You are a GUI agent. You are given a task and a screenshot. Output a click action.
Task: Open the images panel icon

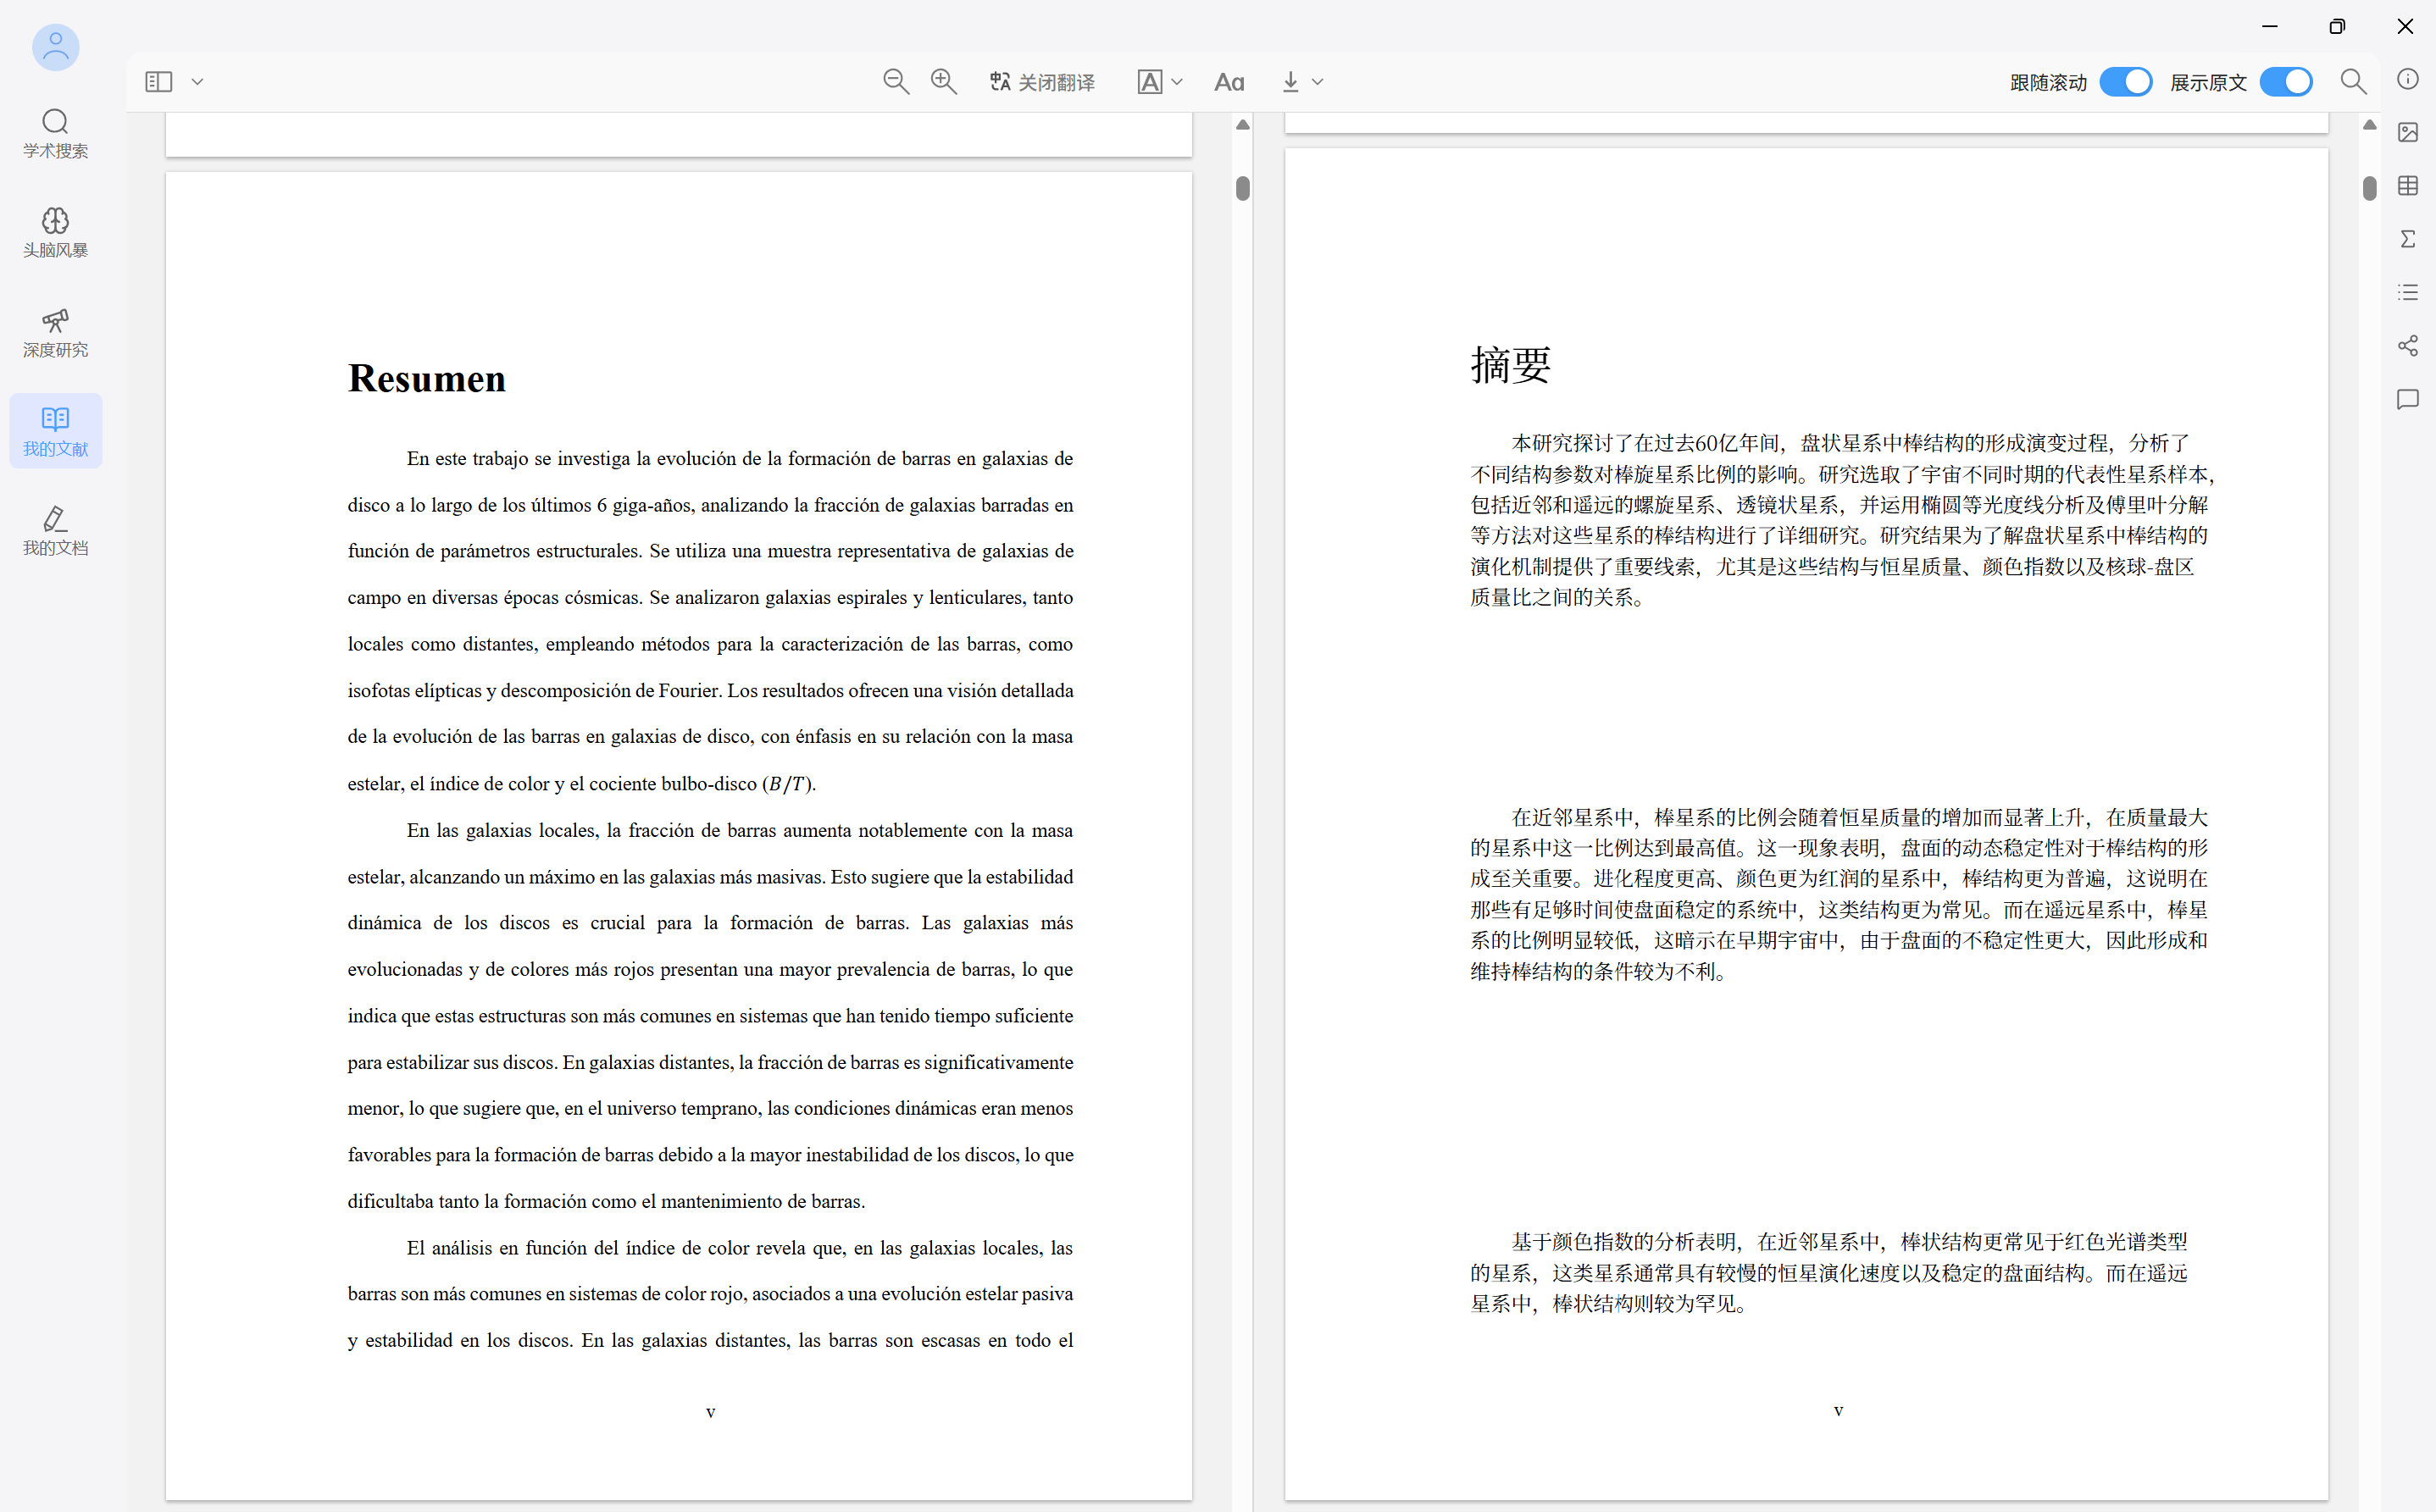pyautogui.click(x=2408, y=132)
